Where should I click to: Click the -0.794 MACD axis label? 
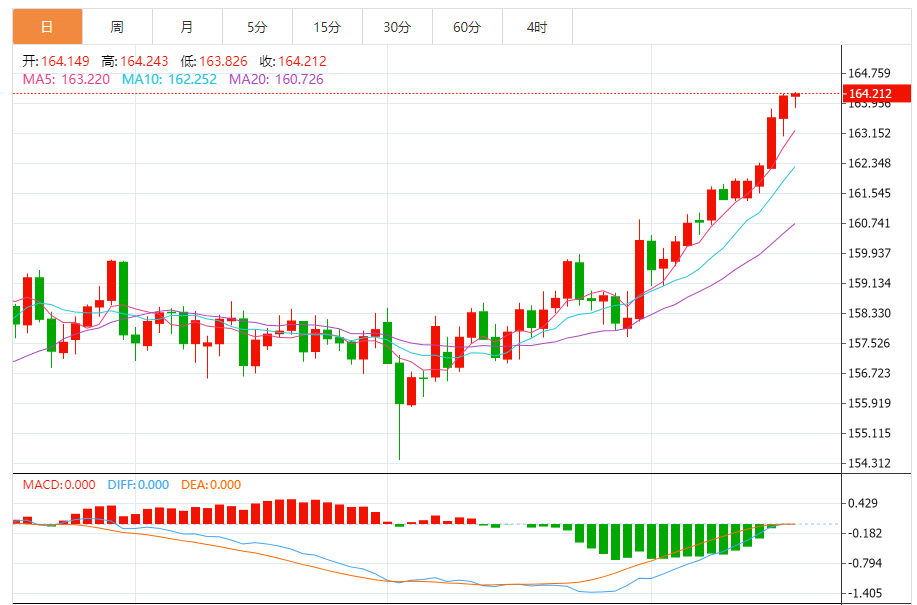[865, 563]
